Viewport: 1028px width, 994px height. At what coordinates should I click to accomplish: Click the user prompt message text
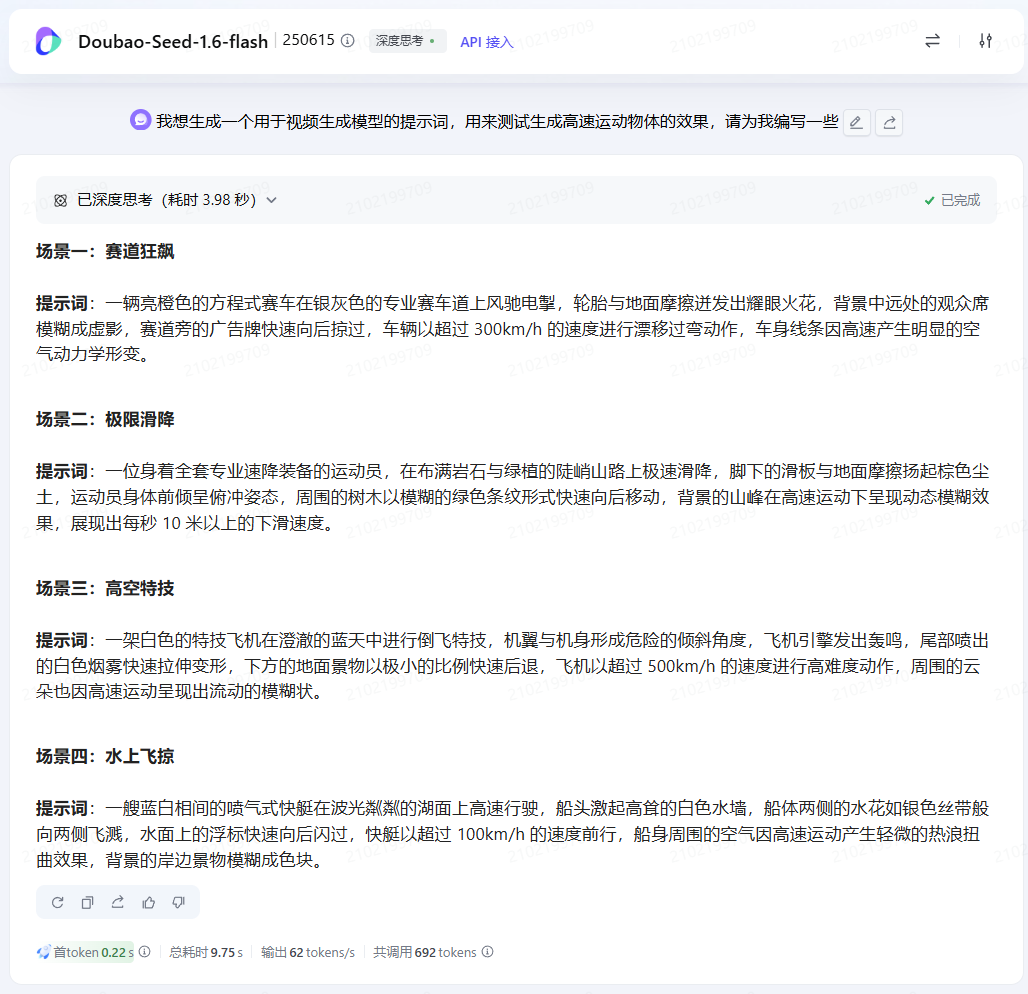pyautogui.click(x=497, y=121)
